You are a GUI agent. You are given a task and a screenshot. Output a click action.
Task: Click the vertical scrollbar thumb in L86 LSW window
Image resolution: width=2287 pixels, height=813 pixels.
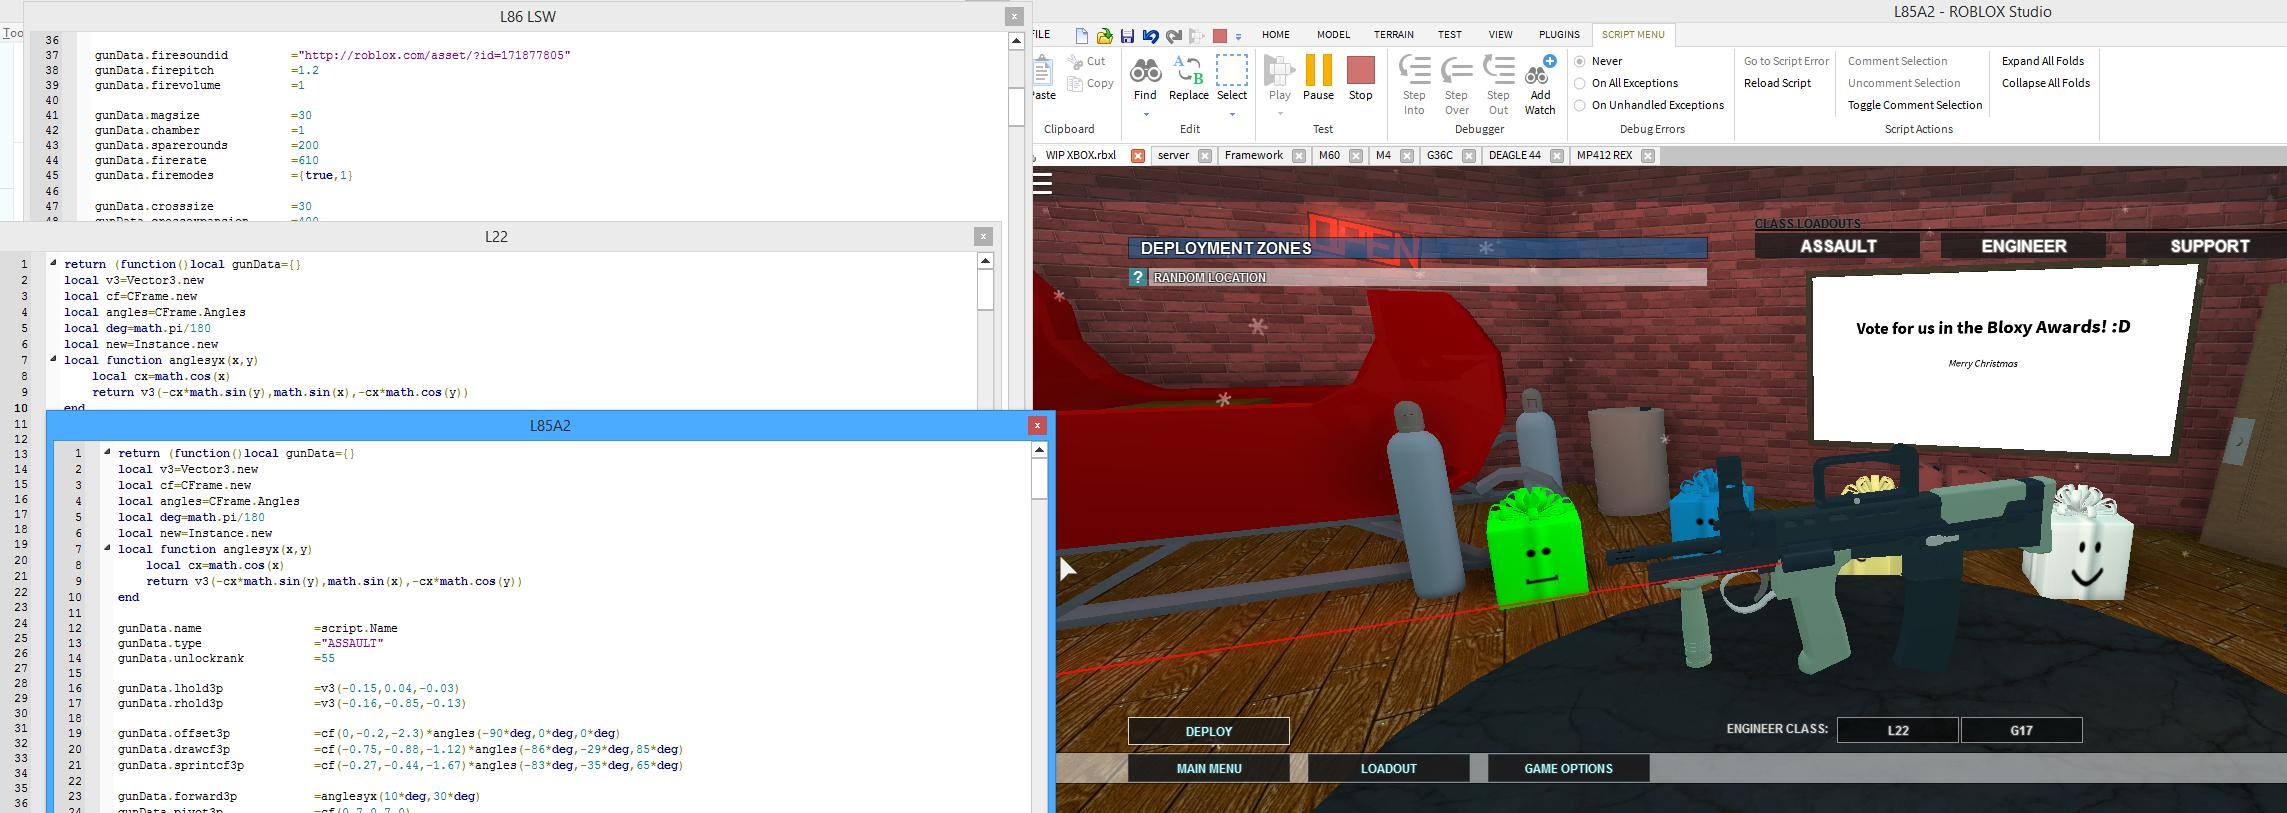pyautogui.click(x=1016, y=107)
